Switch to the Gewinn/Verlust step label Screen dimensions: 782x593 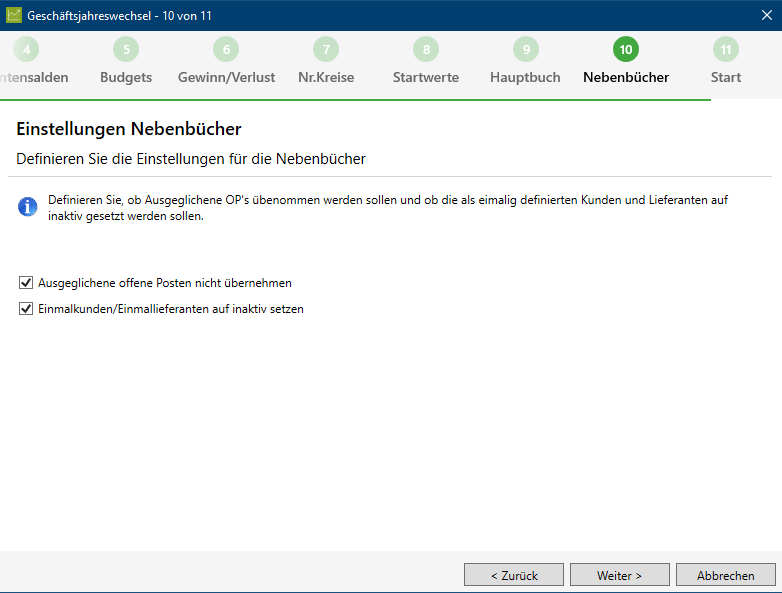(226, 77)
